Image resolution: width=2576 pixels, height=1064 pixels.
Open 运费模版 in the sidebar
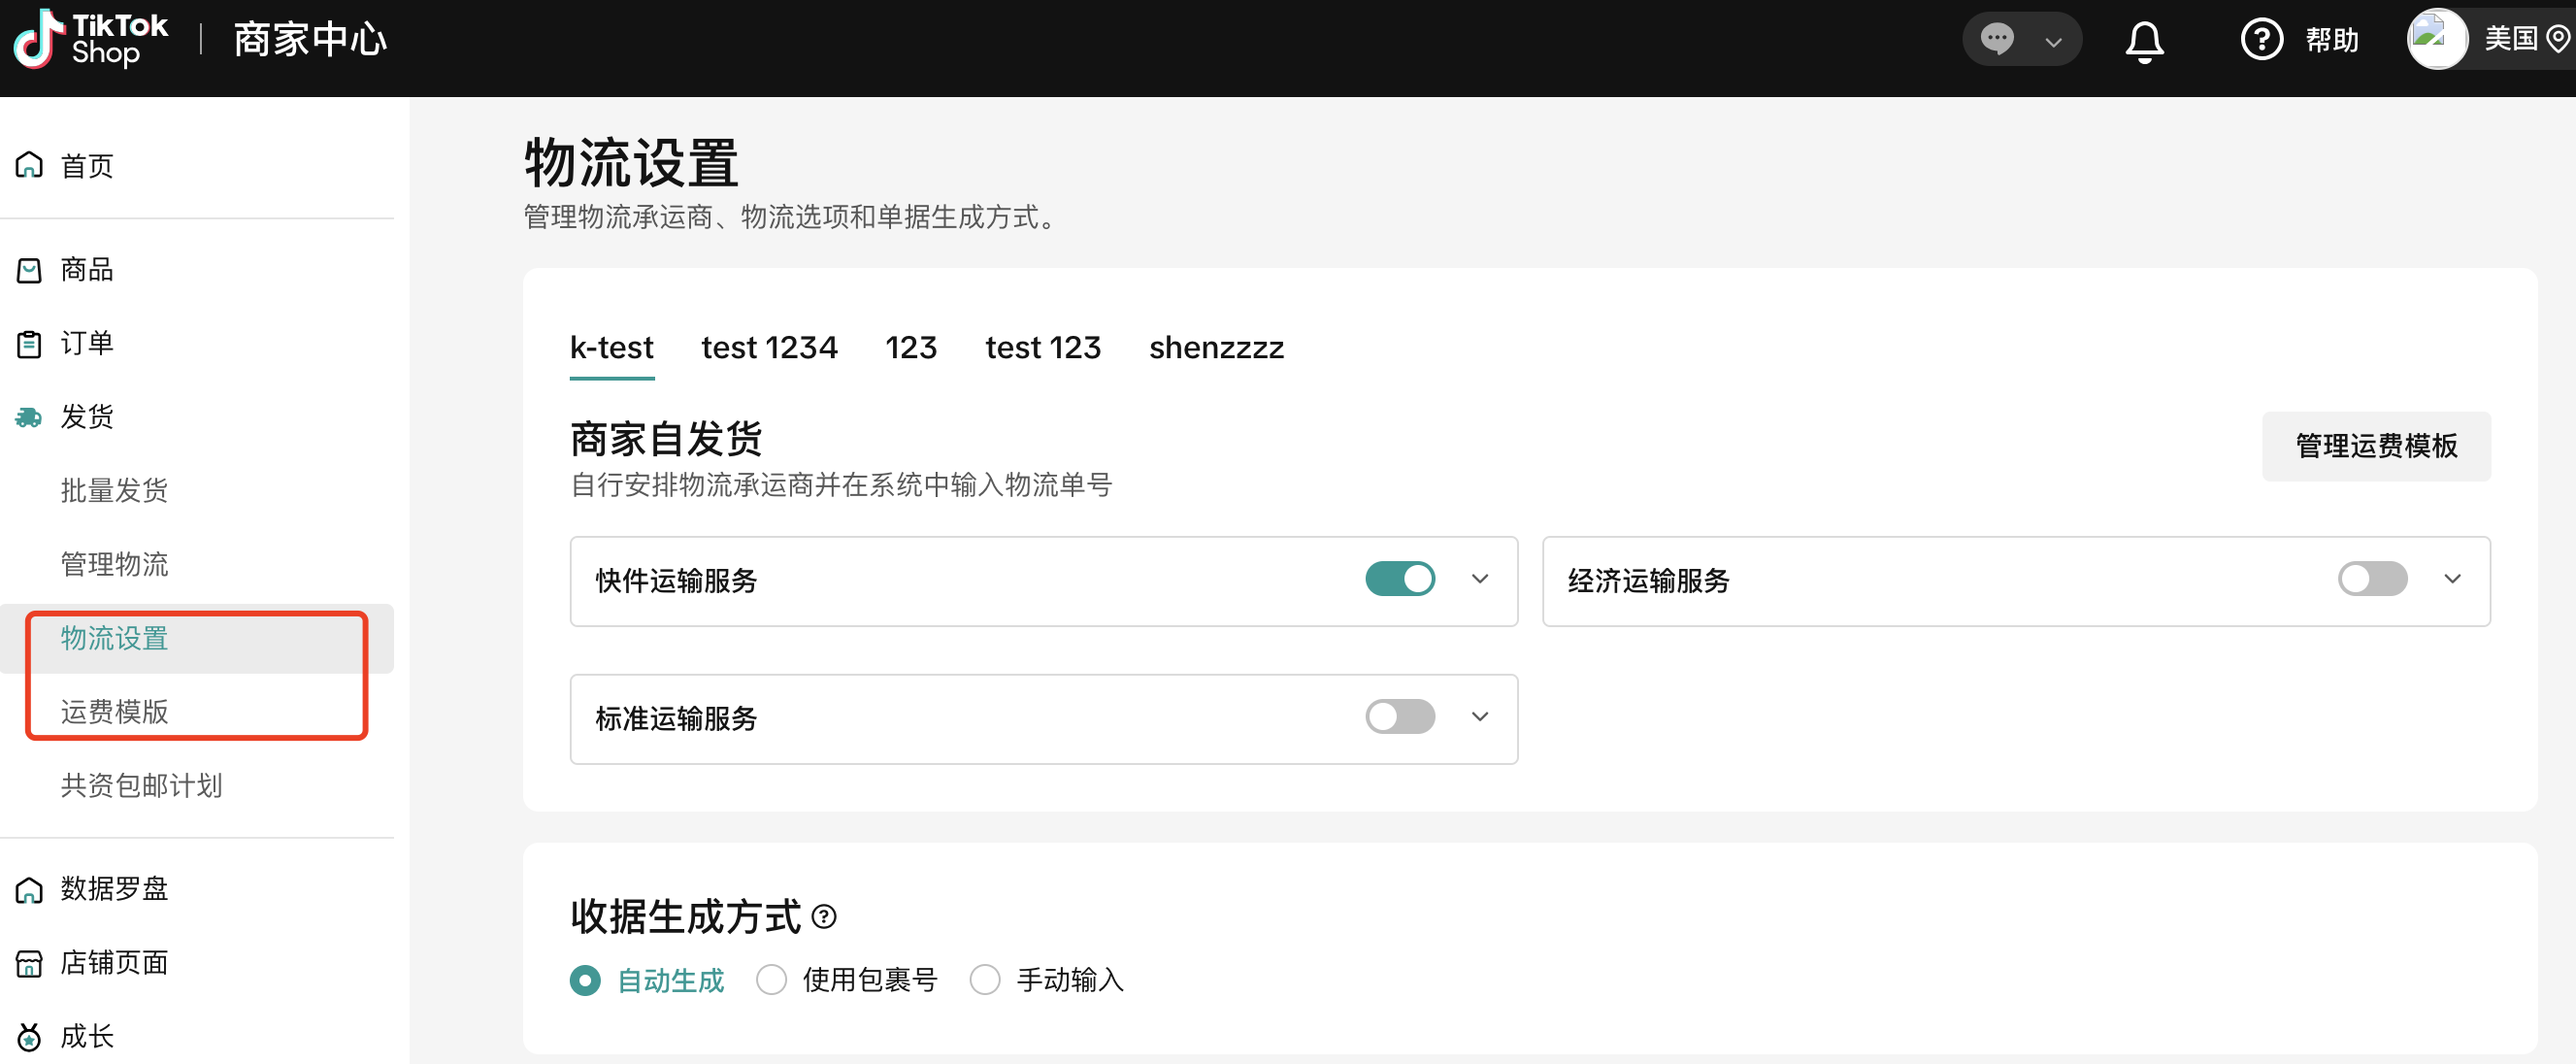tap(113, 712)
